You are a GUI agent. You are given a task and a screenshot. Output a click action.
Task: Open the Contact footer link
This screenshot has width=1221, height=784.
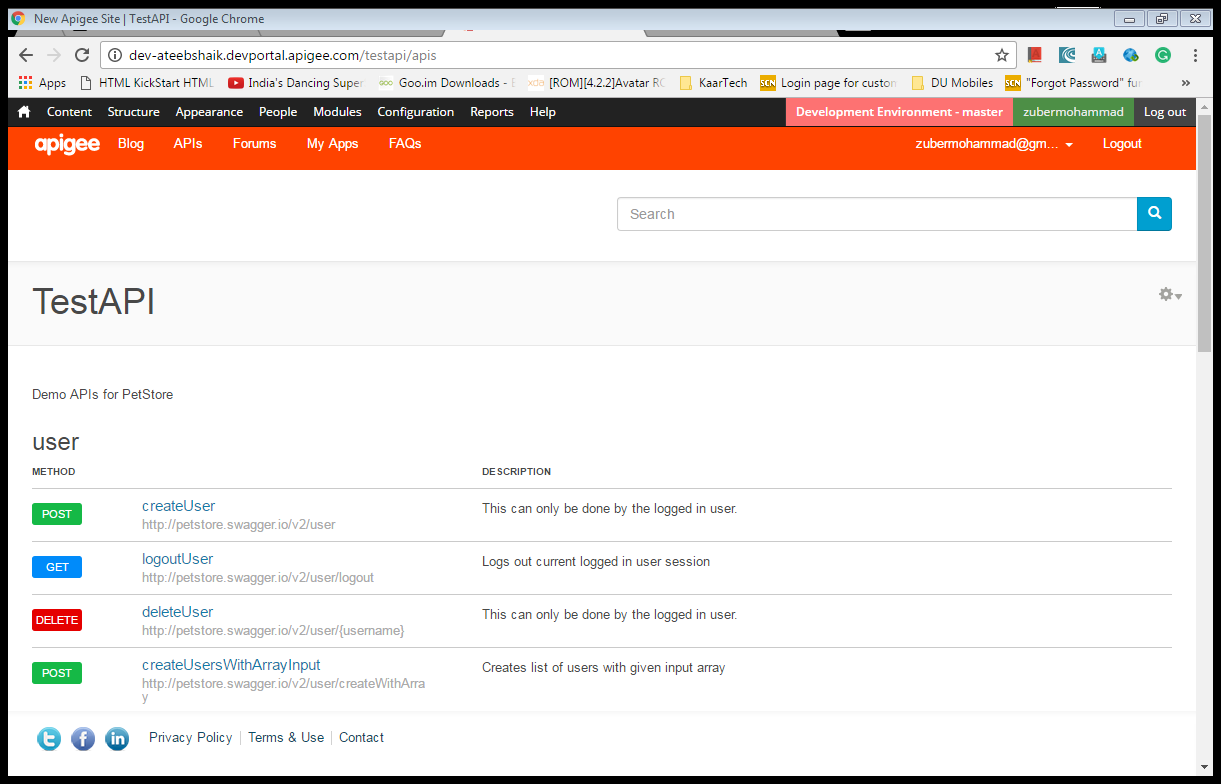pyautogui.click(x=361, y=737)
